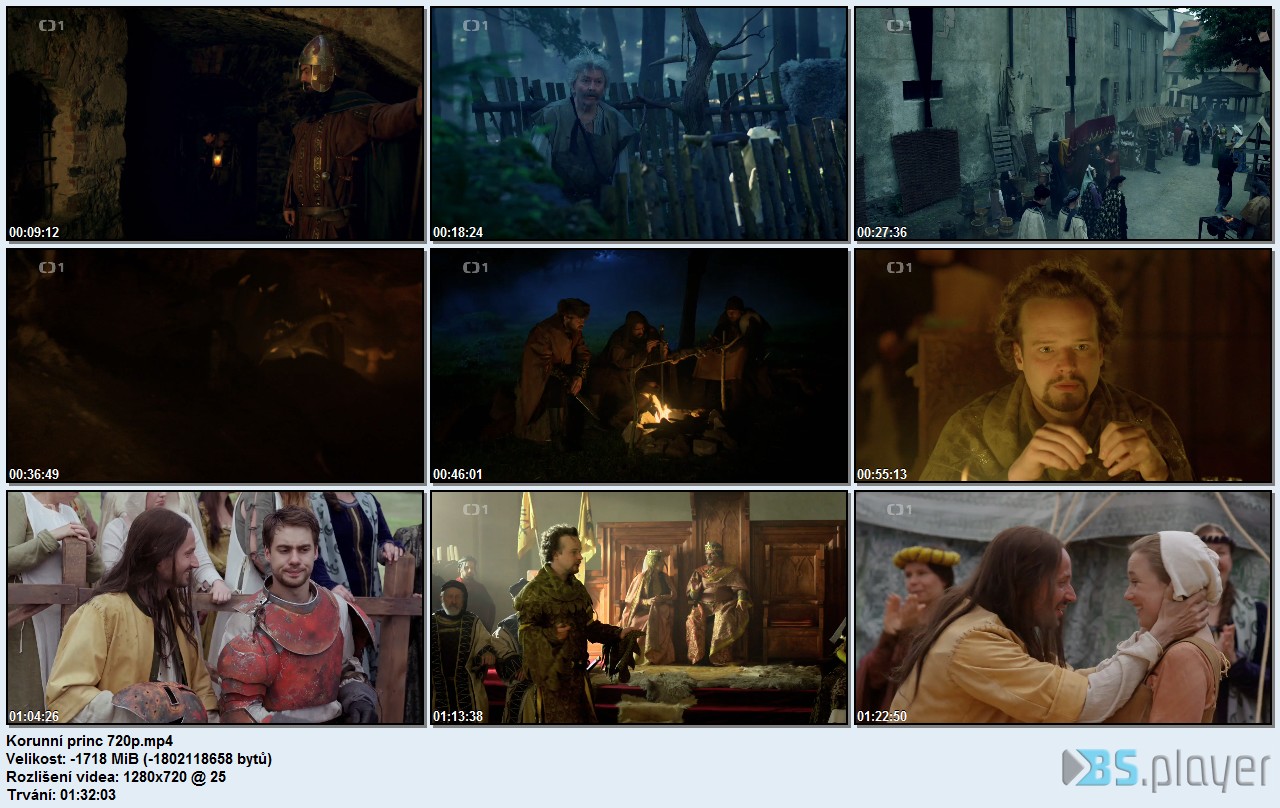
Task: Click the 00:18:24 timestamp label
Action: pyautogui.click(x=458, y=233)
